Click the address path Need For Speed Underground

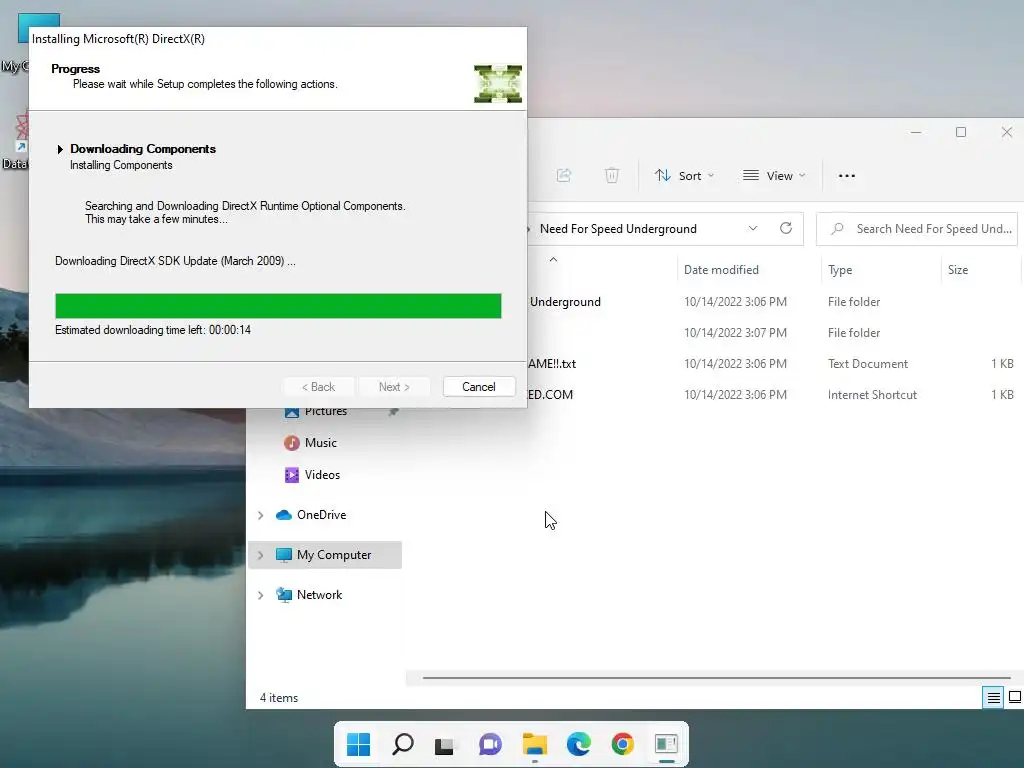point(618,229)
